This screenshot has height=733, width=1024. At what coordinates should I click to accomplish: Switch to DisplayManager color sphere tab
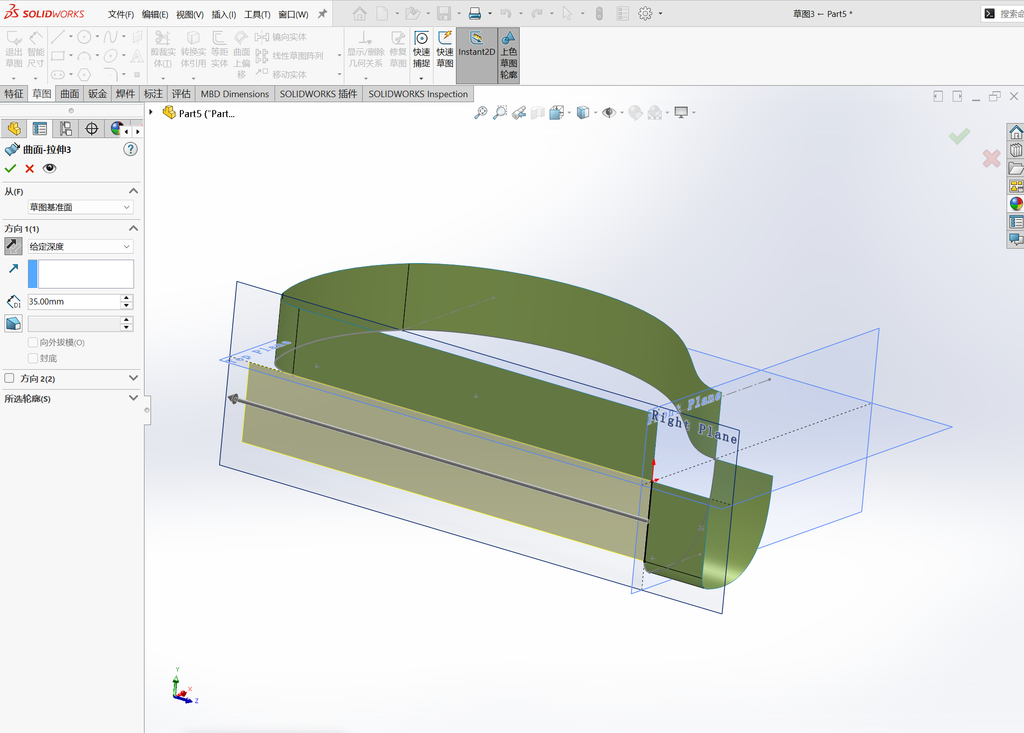[x=116, y=129]
